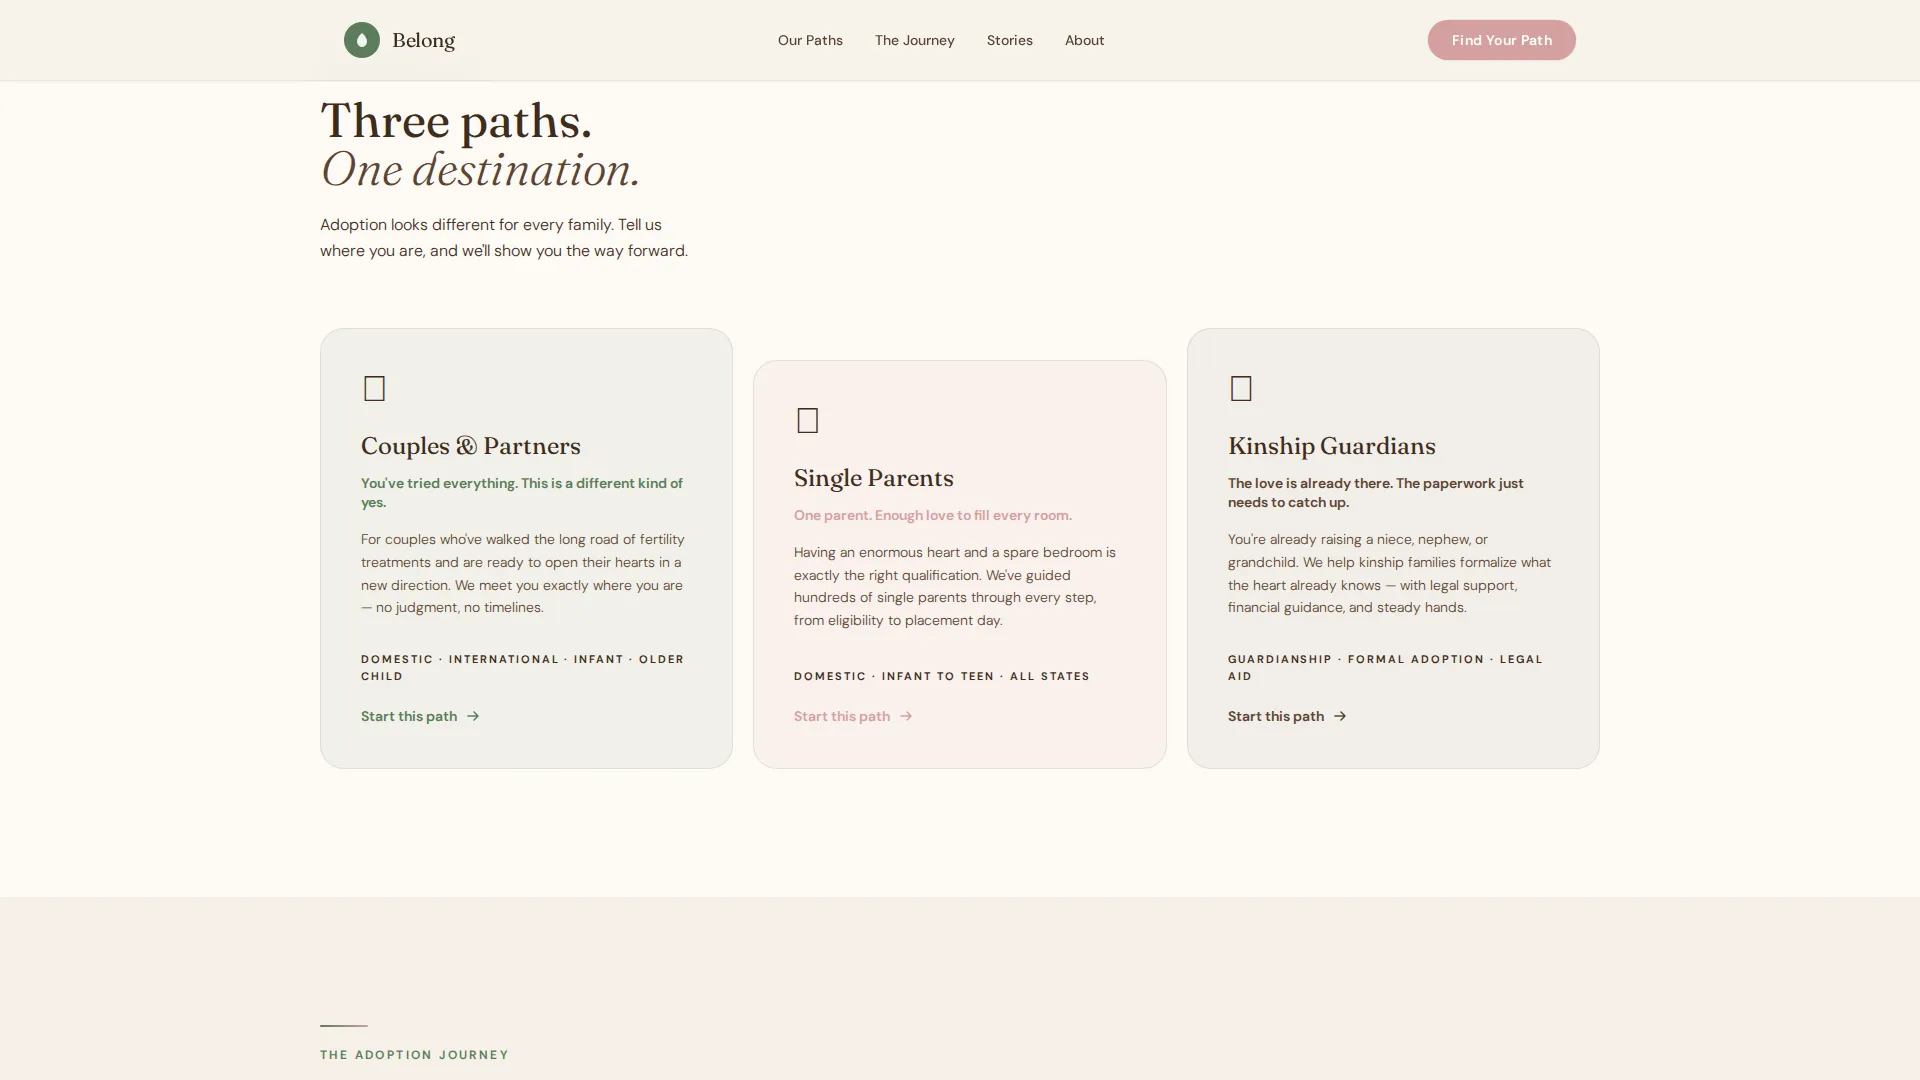This screenshot has height=1080, width=1920.
Task: Click 'DOMESTIC · INFANT TO TEEN · ALL STATES' tags
Action: tap(941, 676)
